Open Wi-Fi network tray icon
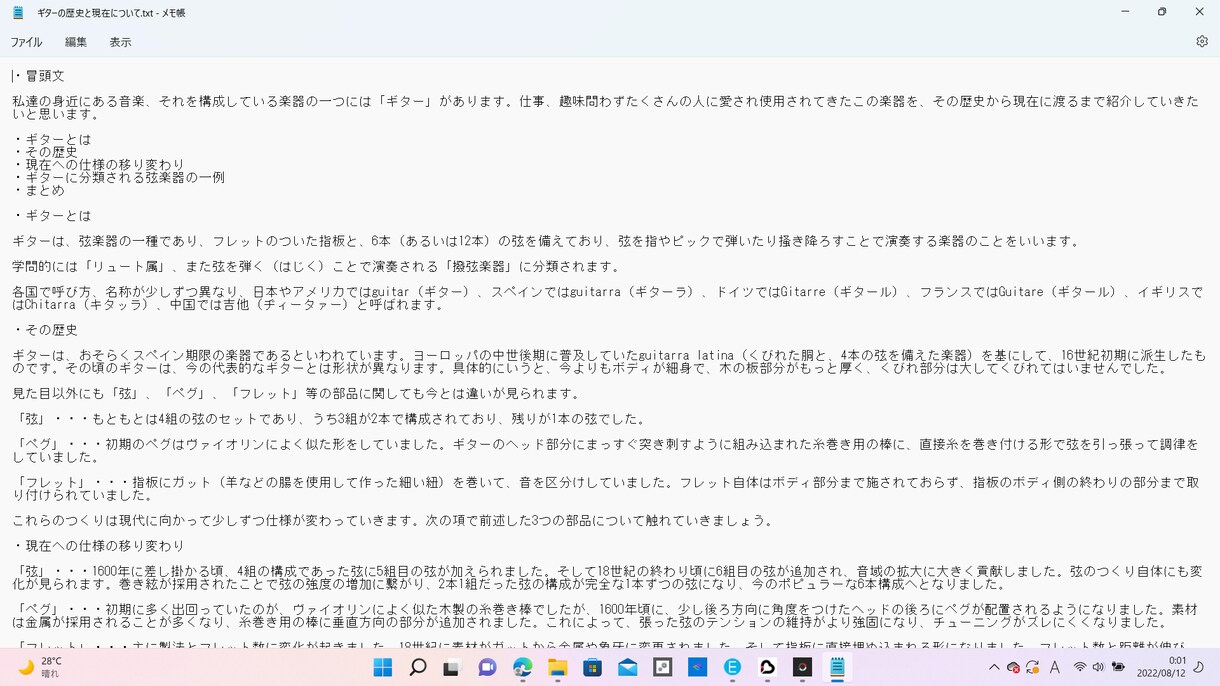1220x686 pixels. 1080,667
